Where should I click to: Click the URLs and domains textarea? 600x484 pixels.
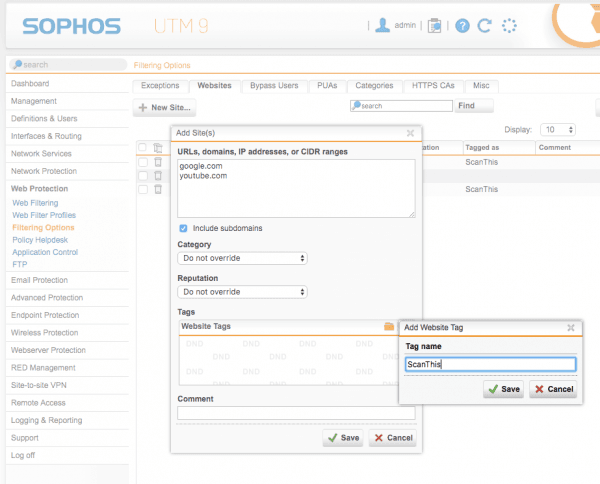pyautogui.click(x=296, y=189)
